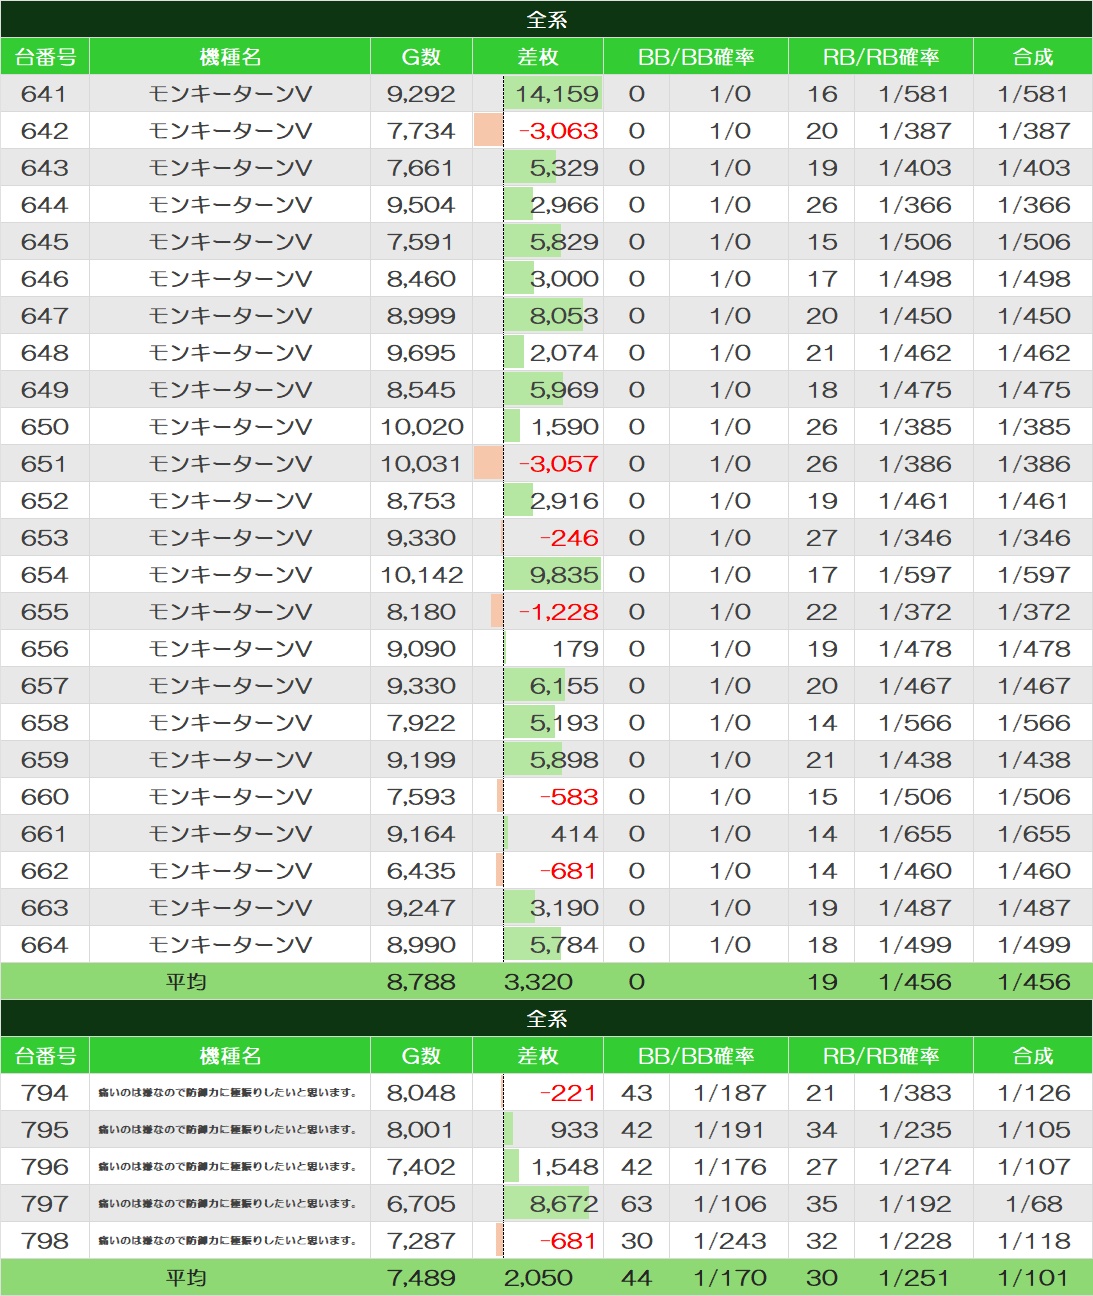Select difference value 5,829 for machine 645
The image size is (1093, 1296).
564,242
